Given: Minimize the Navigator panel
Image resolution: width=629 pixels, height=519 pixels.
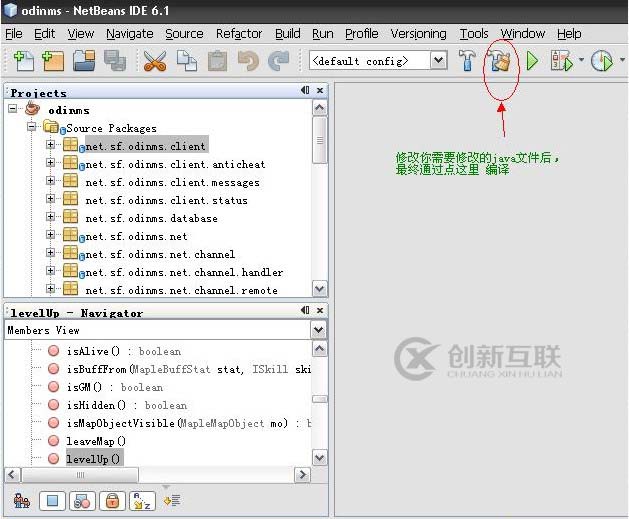Looking at the screenshot, I should 305,310.
